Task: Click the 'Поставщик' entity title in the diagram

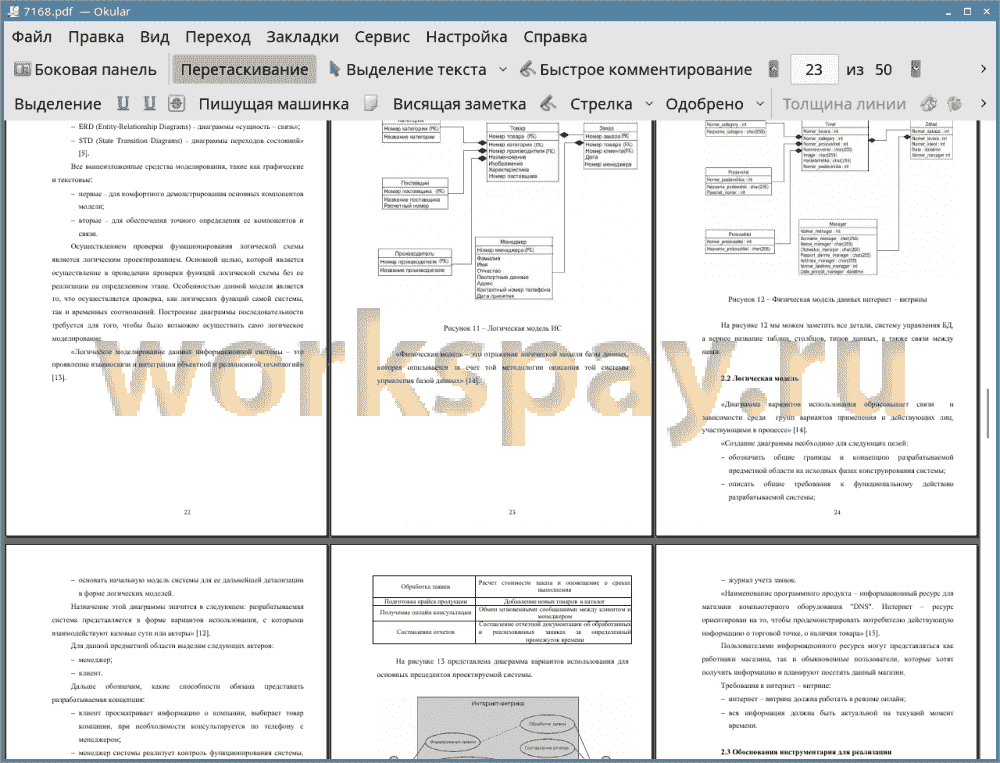Action: (x=415, y=183)
